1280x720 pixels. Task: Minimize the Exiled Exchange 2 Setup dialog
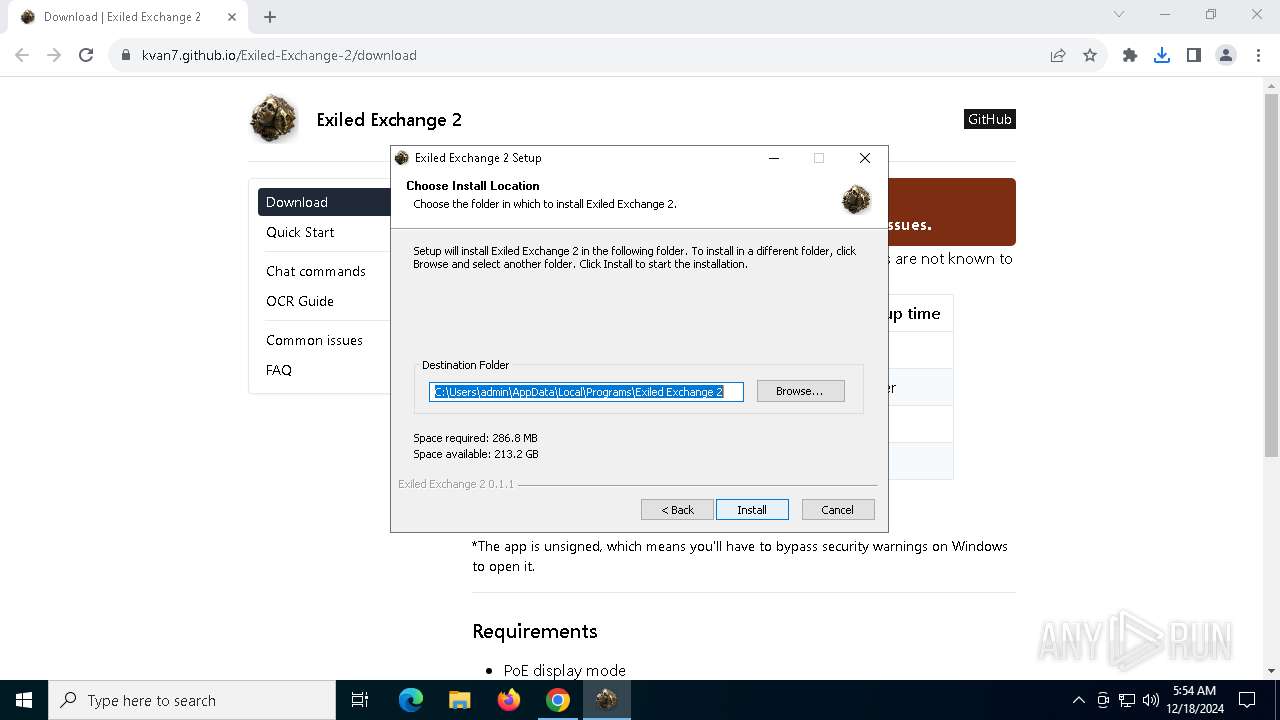tap(774, 158)
